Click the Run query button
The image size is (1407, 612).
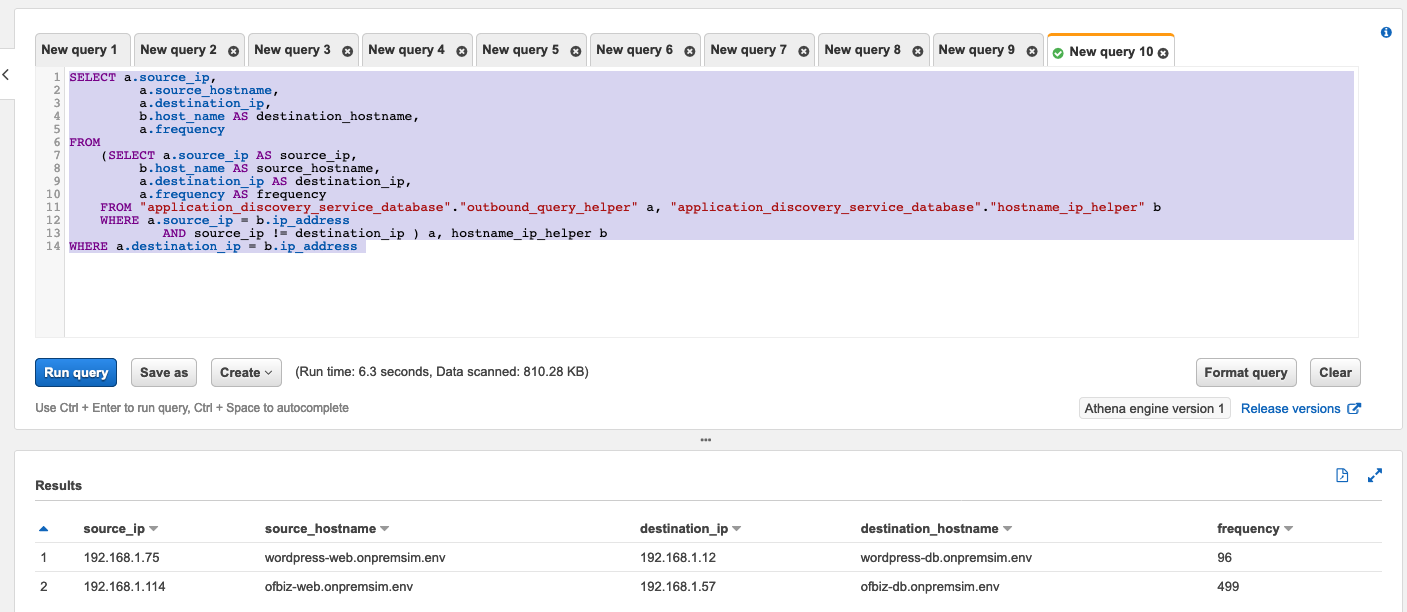[x=75, y=371]
